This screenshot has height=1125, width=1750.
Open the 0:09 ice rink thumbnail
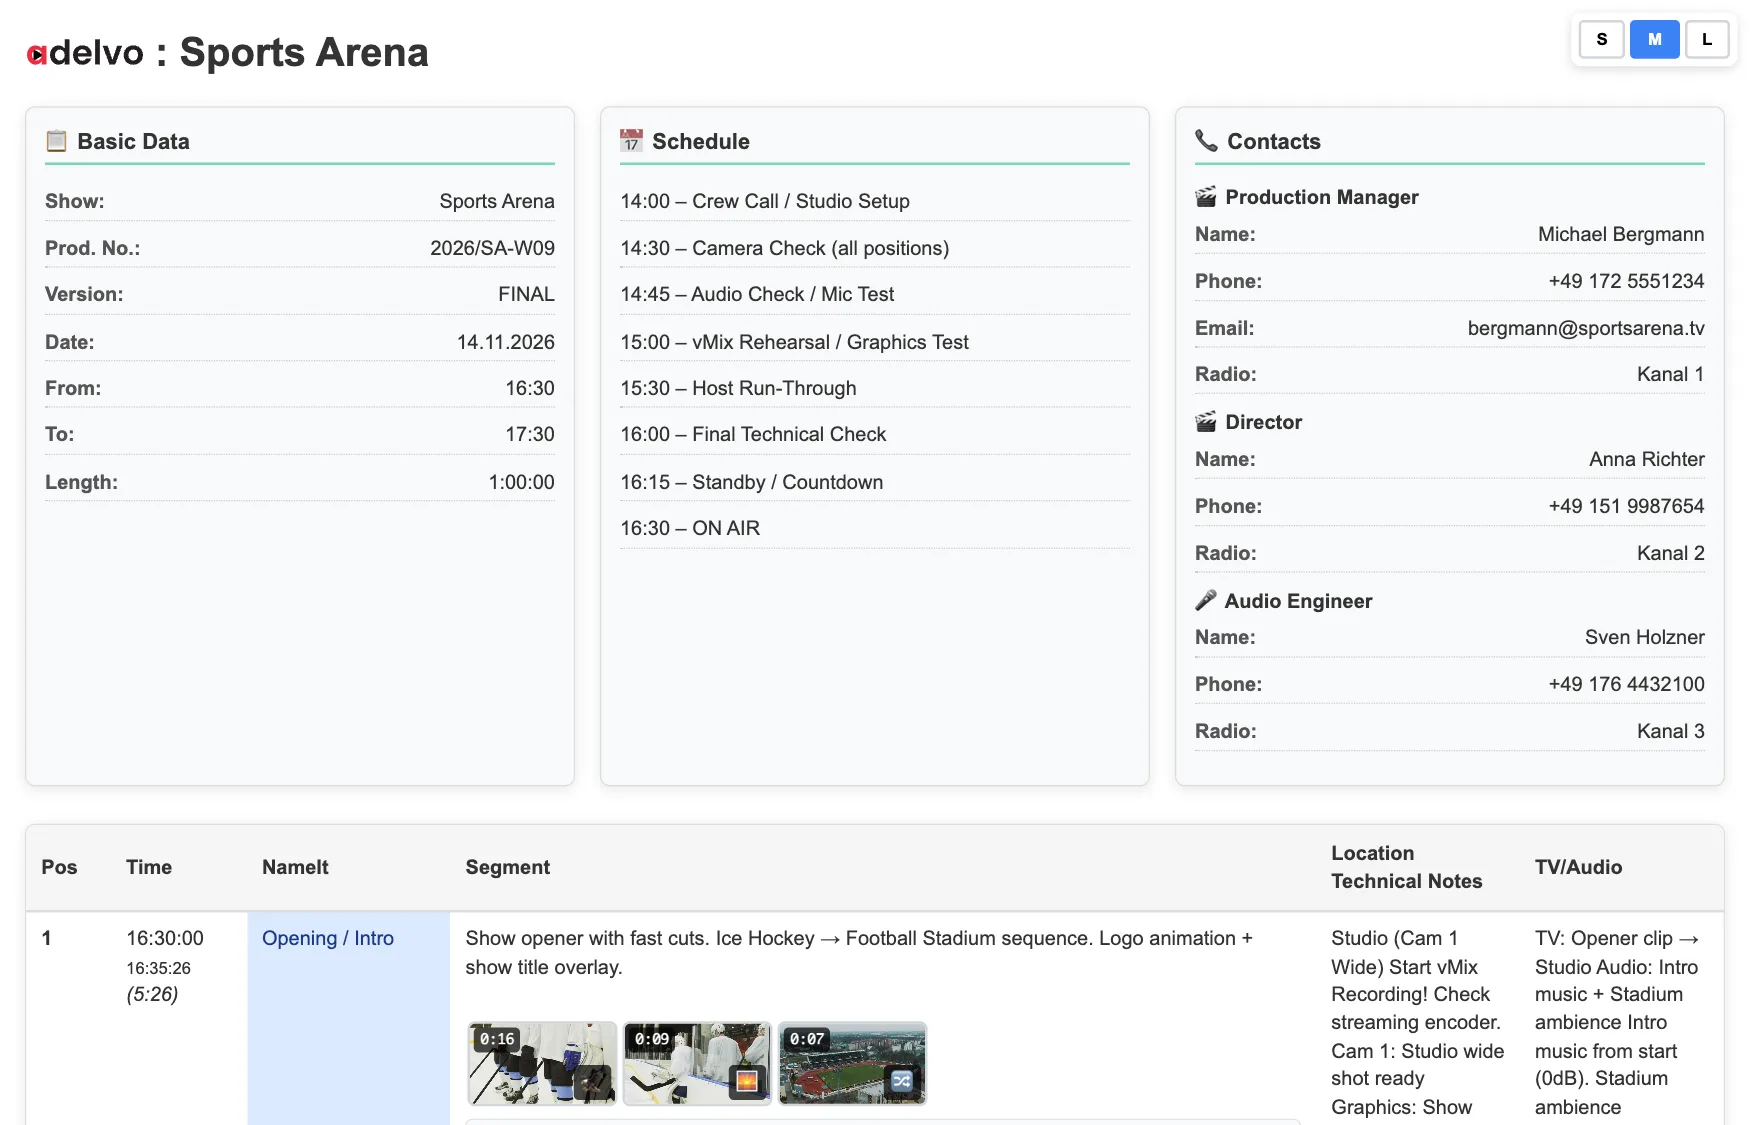tap(697, 1063)
